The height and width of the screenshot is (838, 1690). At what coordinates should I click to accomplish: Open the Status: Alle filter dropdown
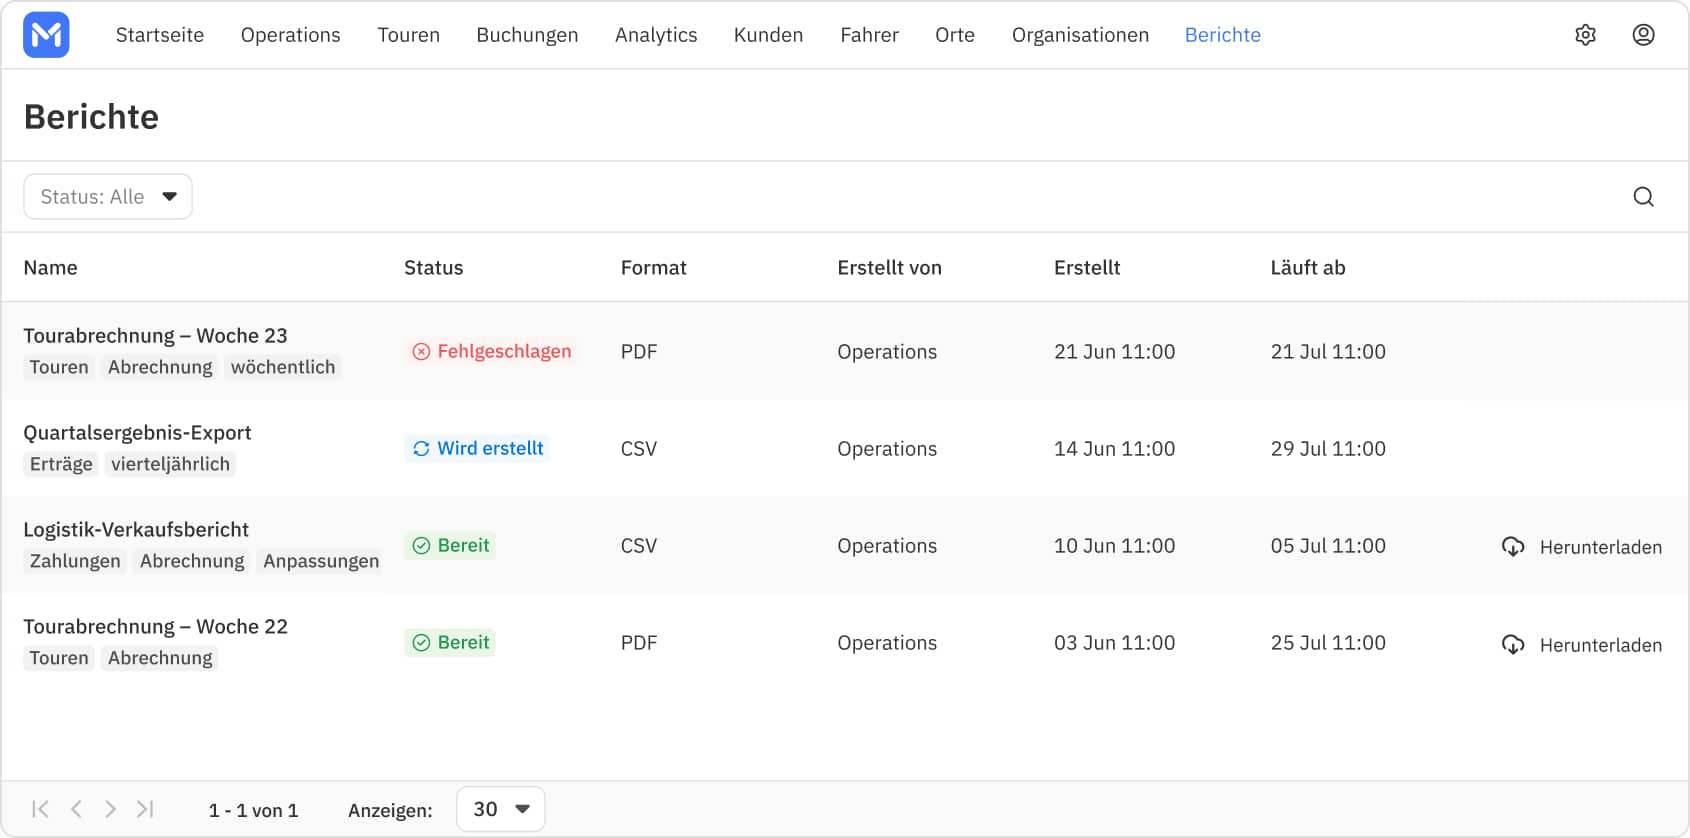coord(108,197)
